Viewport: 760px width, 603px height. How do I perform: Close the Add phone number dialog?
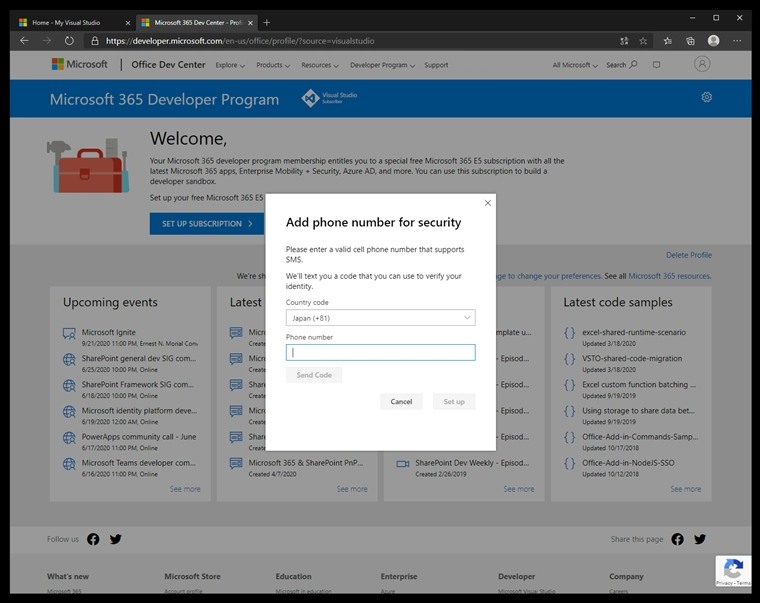point(488,203)
